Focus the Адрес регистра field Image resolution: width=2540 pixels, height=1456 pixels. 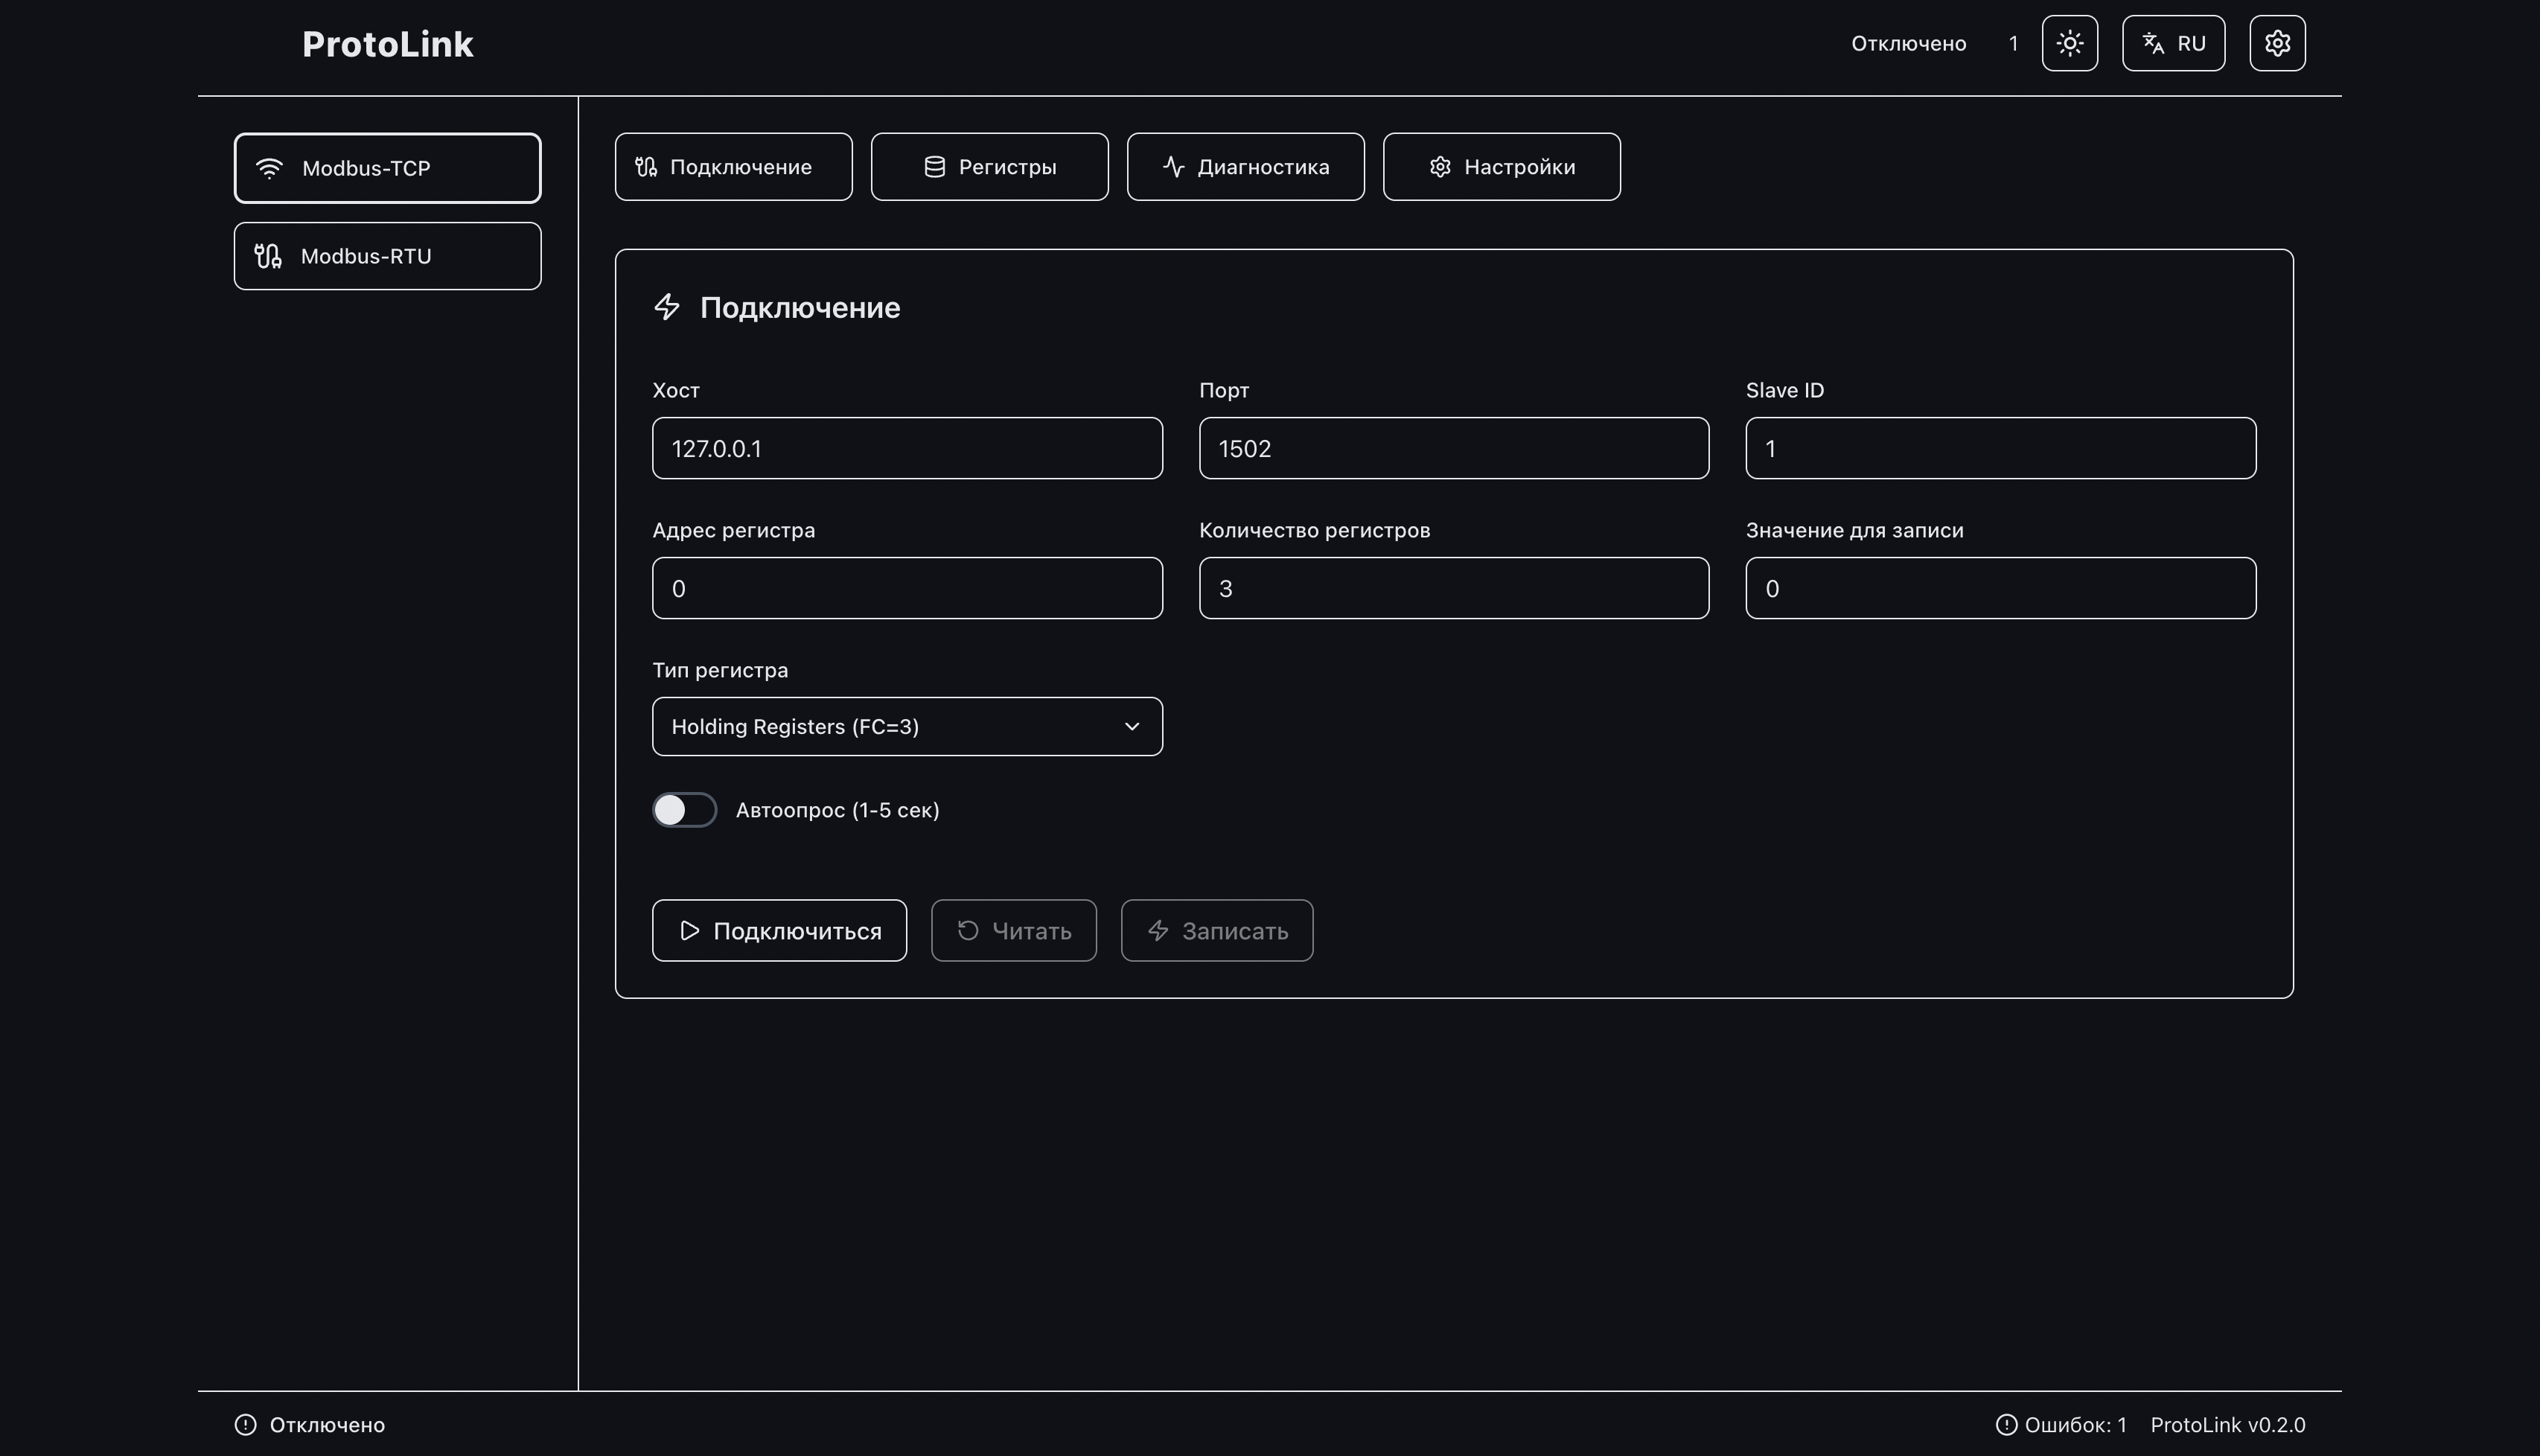tap(907, 588)
